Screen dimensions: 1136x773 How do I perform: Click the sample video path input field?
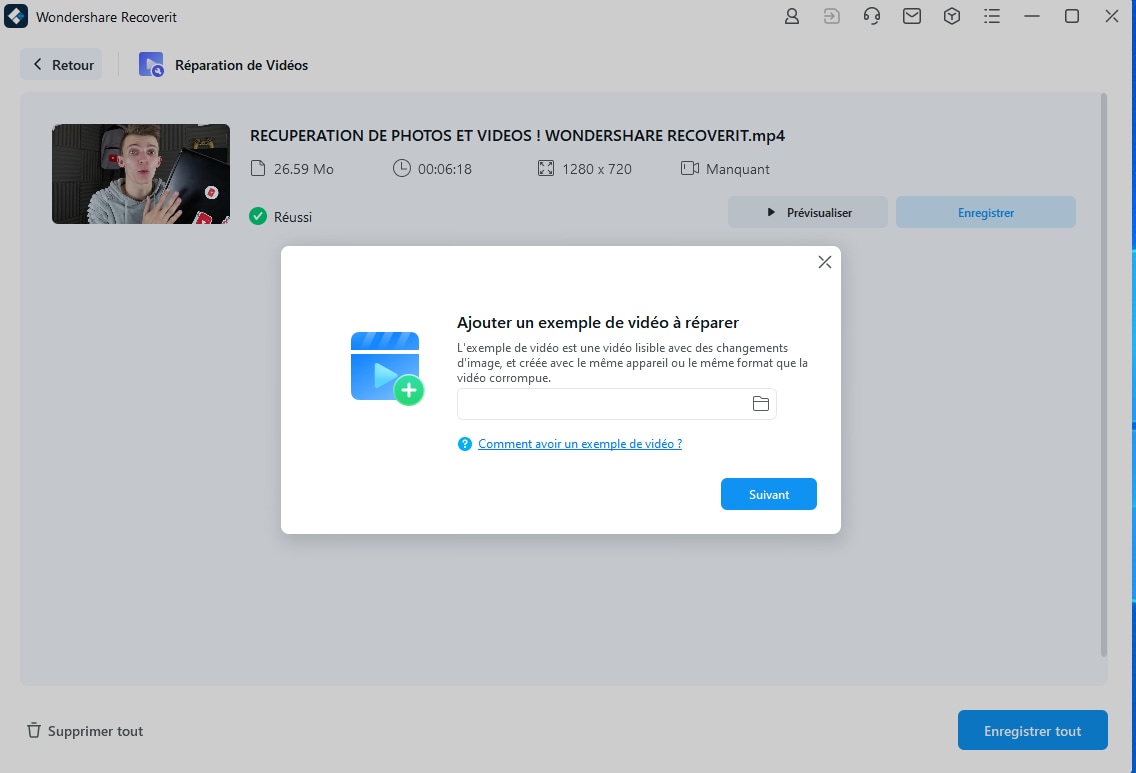pyautogui.click(x=617, y=404)
